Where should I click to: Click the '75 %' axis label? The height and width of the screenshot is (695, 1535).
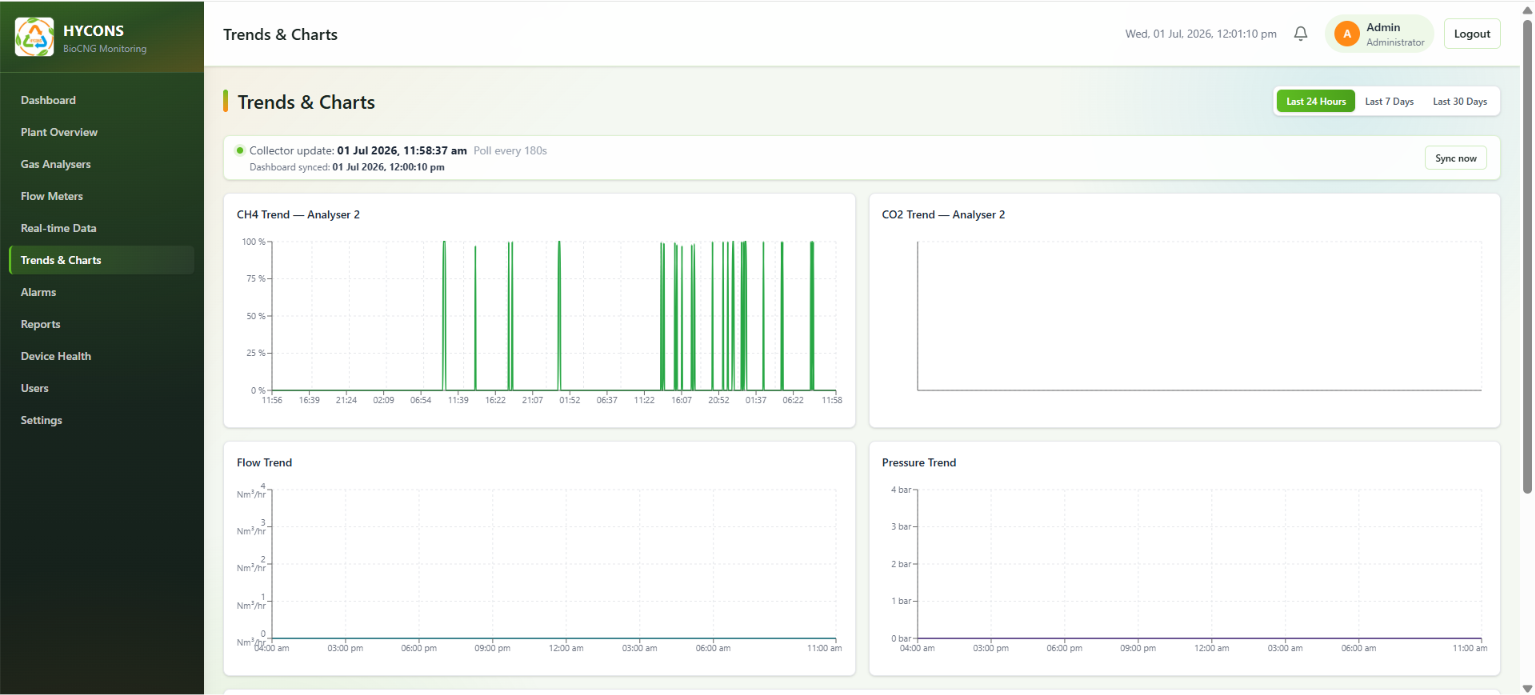256,279
